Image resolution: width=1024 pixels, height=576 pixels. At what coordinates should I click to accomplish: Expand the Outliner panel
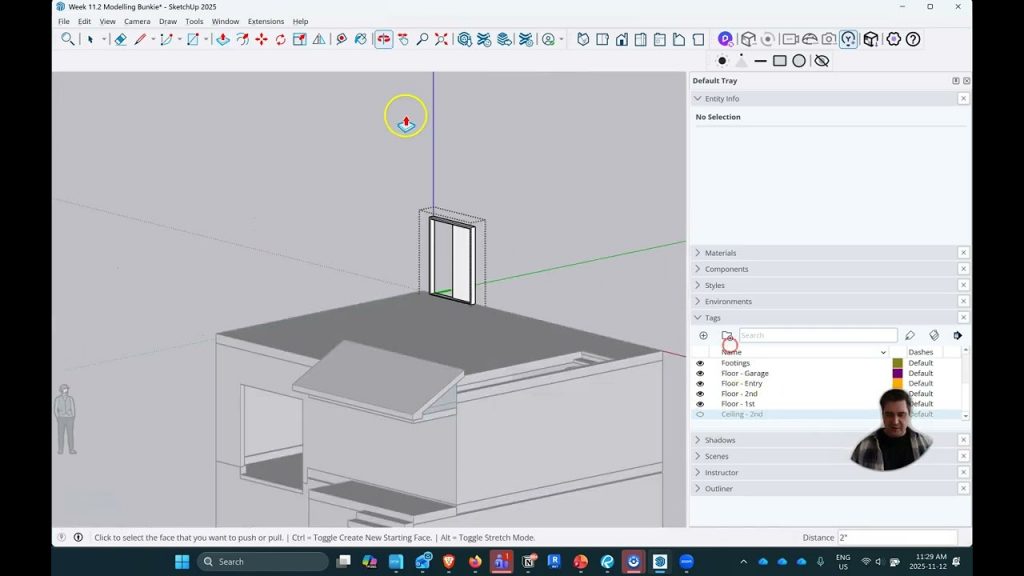(719, 489)
